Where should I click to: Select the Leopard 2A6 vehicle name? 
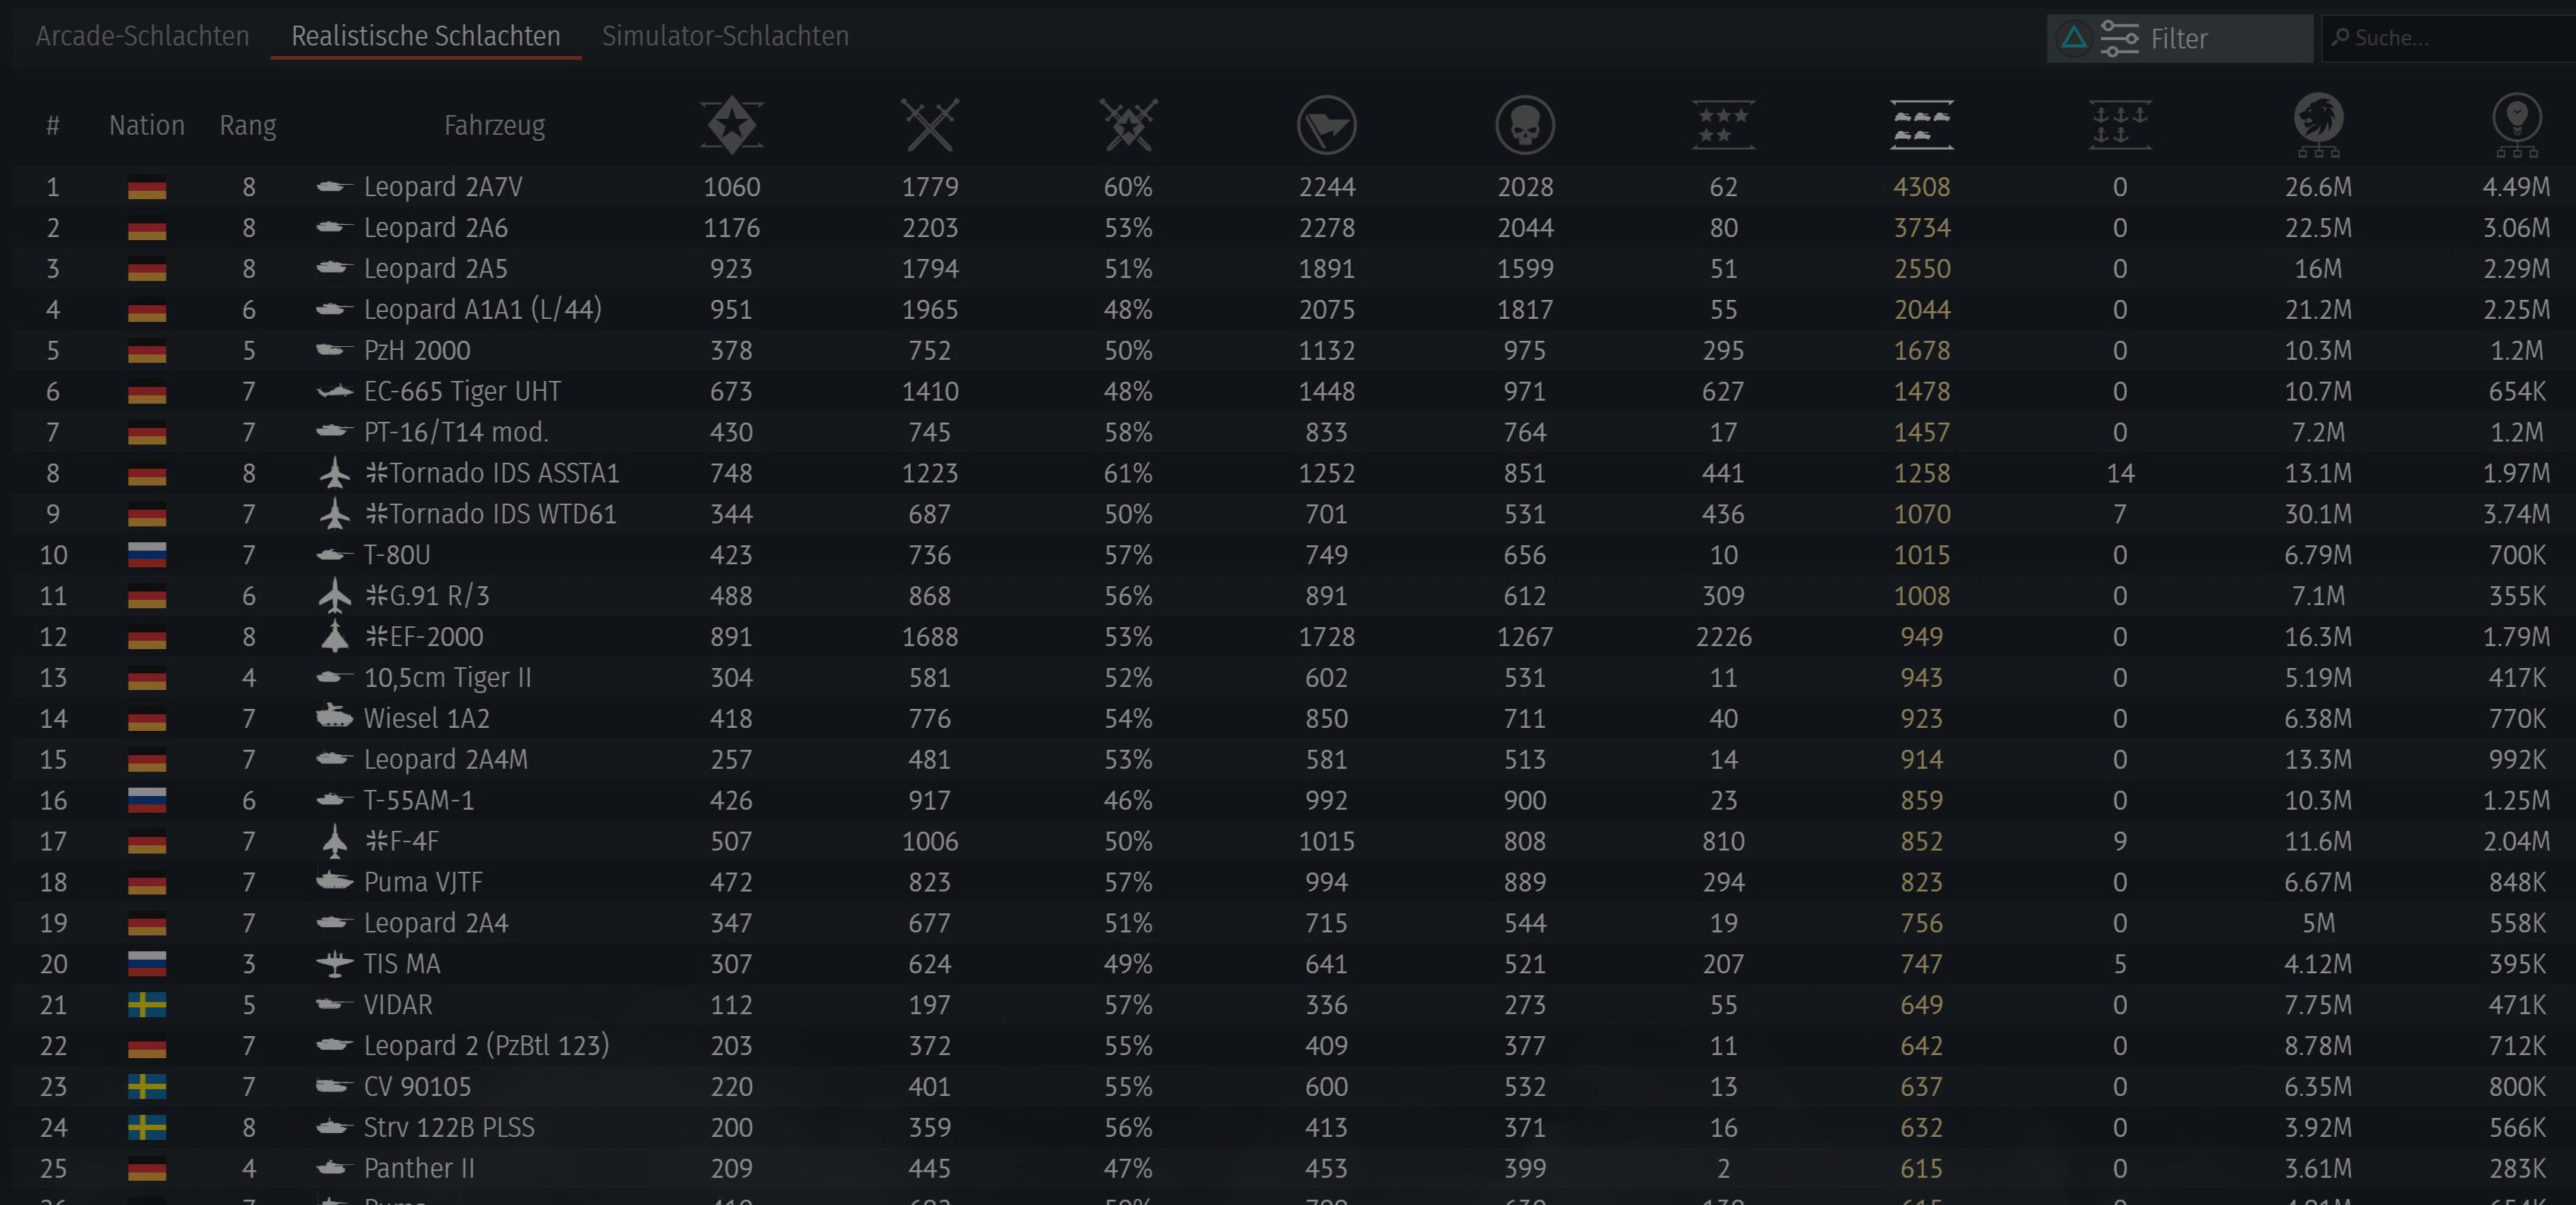point(435,228)
